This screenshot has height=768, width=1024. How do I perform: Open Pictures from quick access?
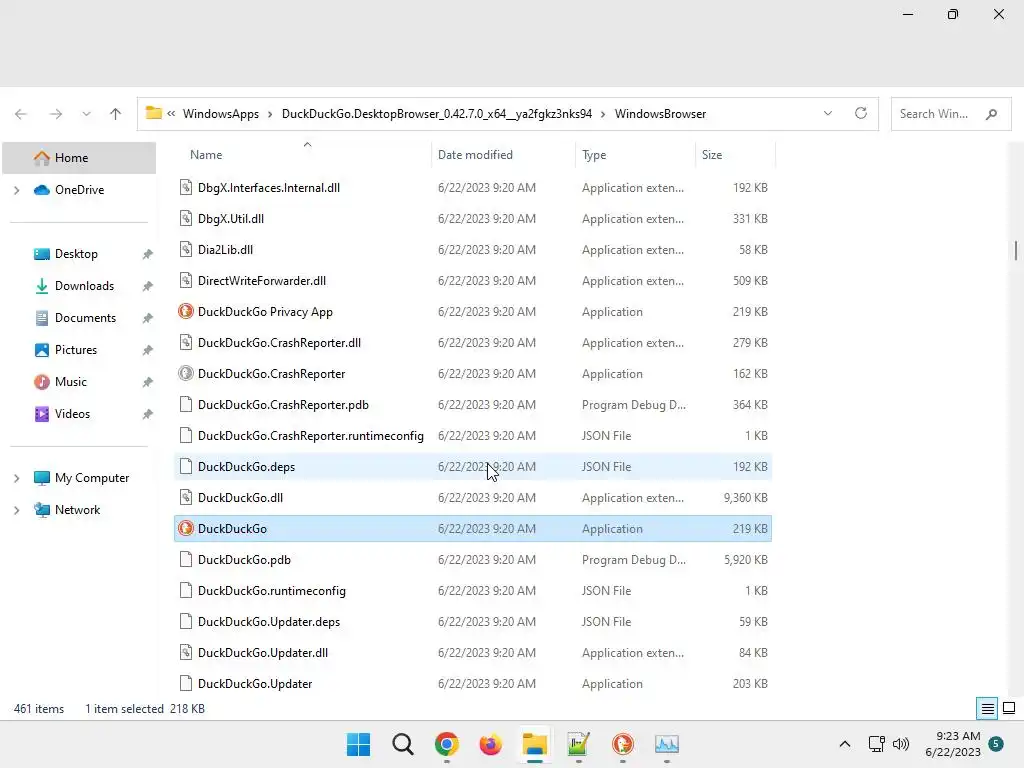pos(76,349)
